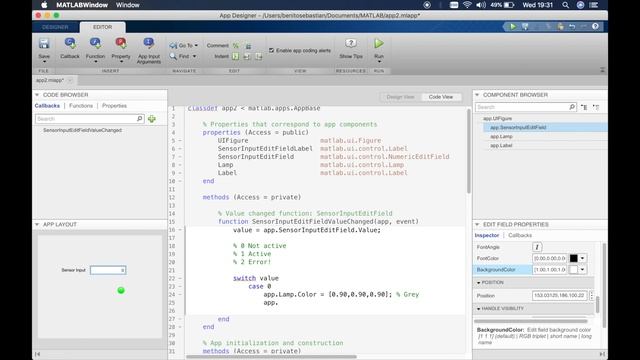
Task: Open the Property dropdown arrow
Action: point(121,62)
